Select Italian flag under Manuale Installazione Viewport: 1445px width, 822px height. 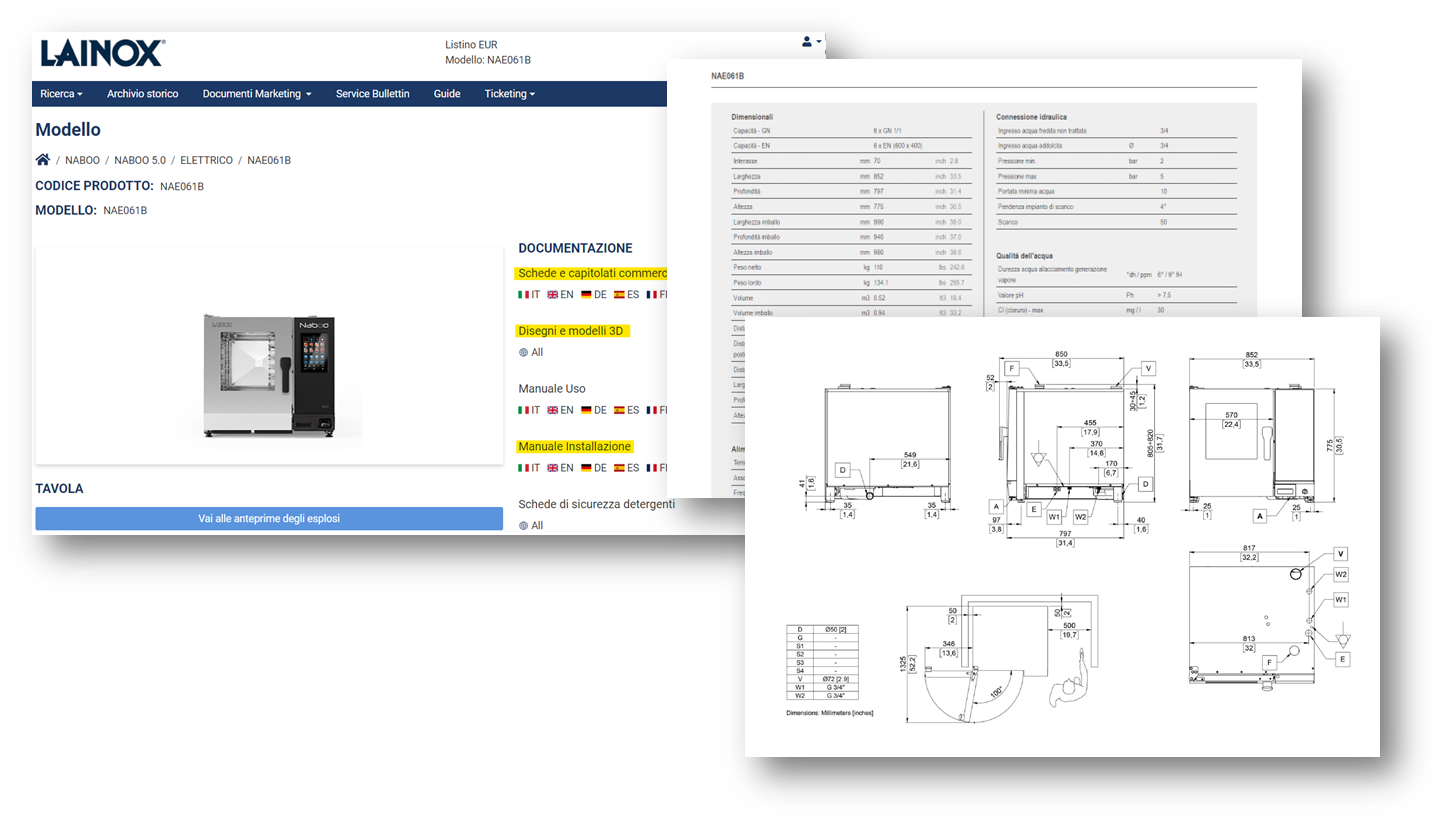tap(529, 468)
